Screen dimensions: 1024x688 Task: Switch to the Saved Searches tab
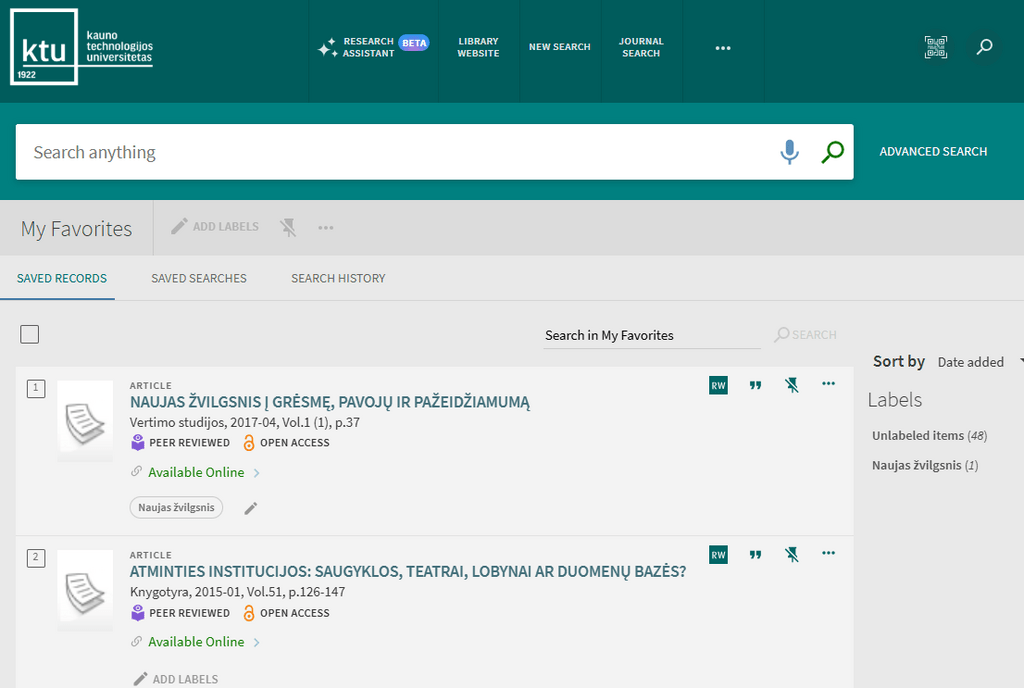(x=199, y=278)
